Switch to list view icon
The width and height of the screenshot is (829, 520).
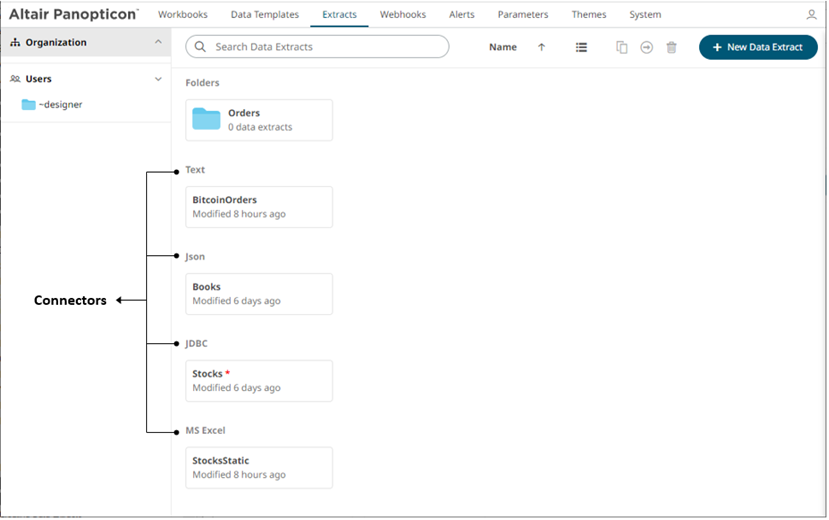point(581,48)
